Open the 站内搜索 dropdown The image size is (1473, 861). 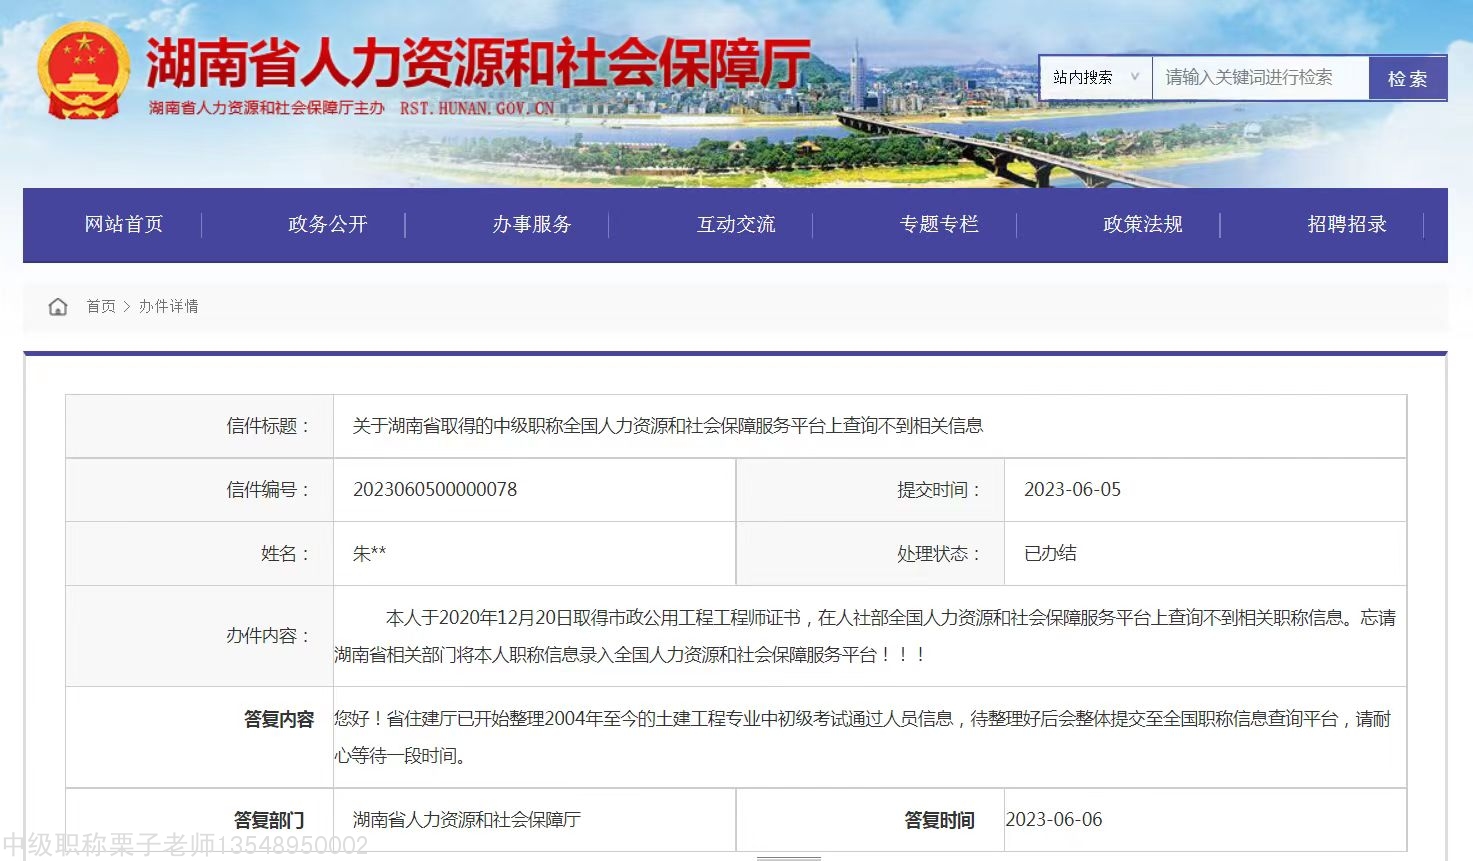click(x=1096, y=78)
